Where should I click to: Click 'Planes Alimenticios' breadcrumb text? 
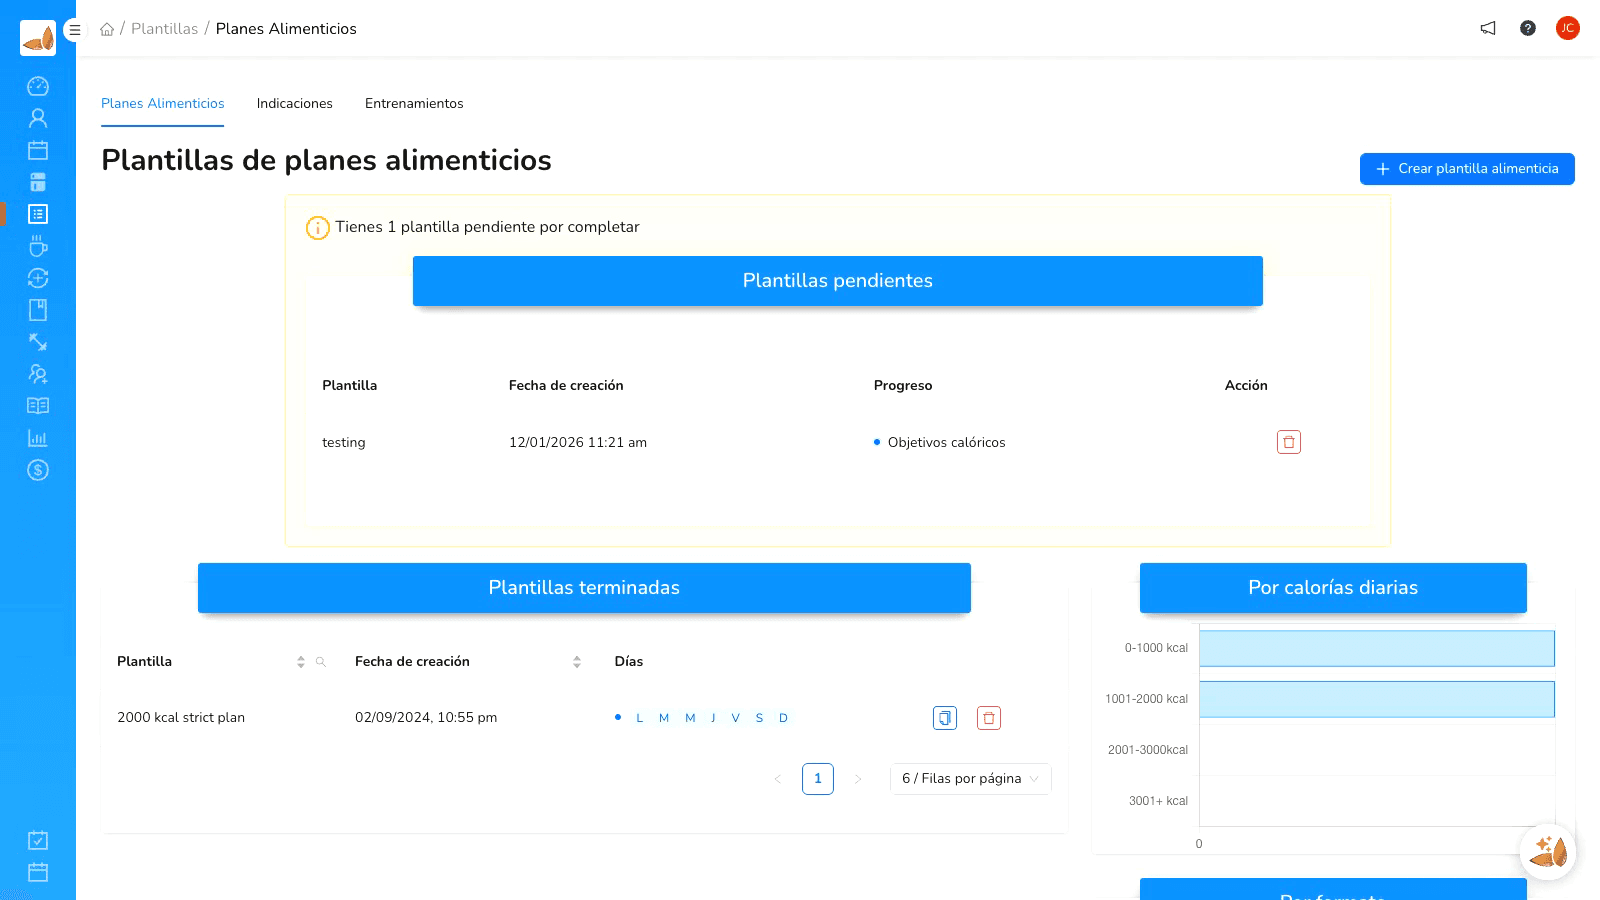coord(286,29)
